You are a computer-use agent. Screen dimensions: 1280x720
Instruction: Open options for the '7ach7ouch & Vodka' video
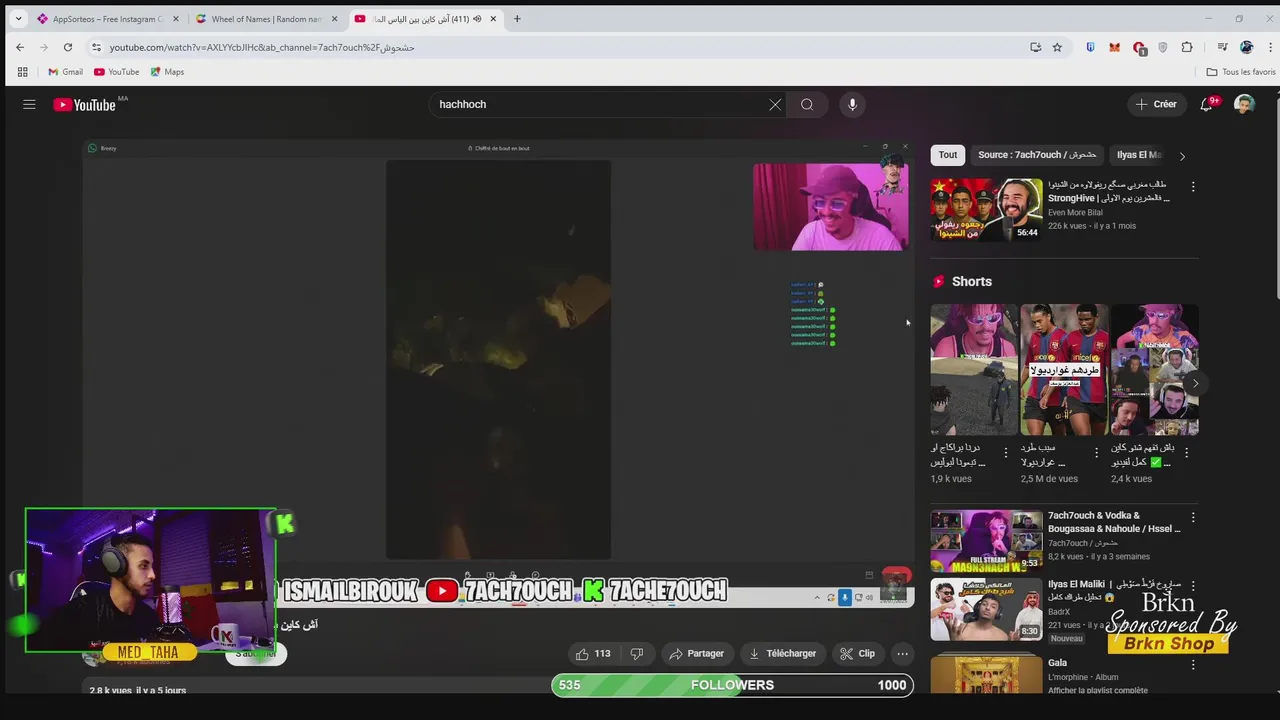click(1192, 518)
